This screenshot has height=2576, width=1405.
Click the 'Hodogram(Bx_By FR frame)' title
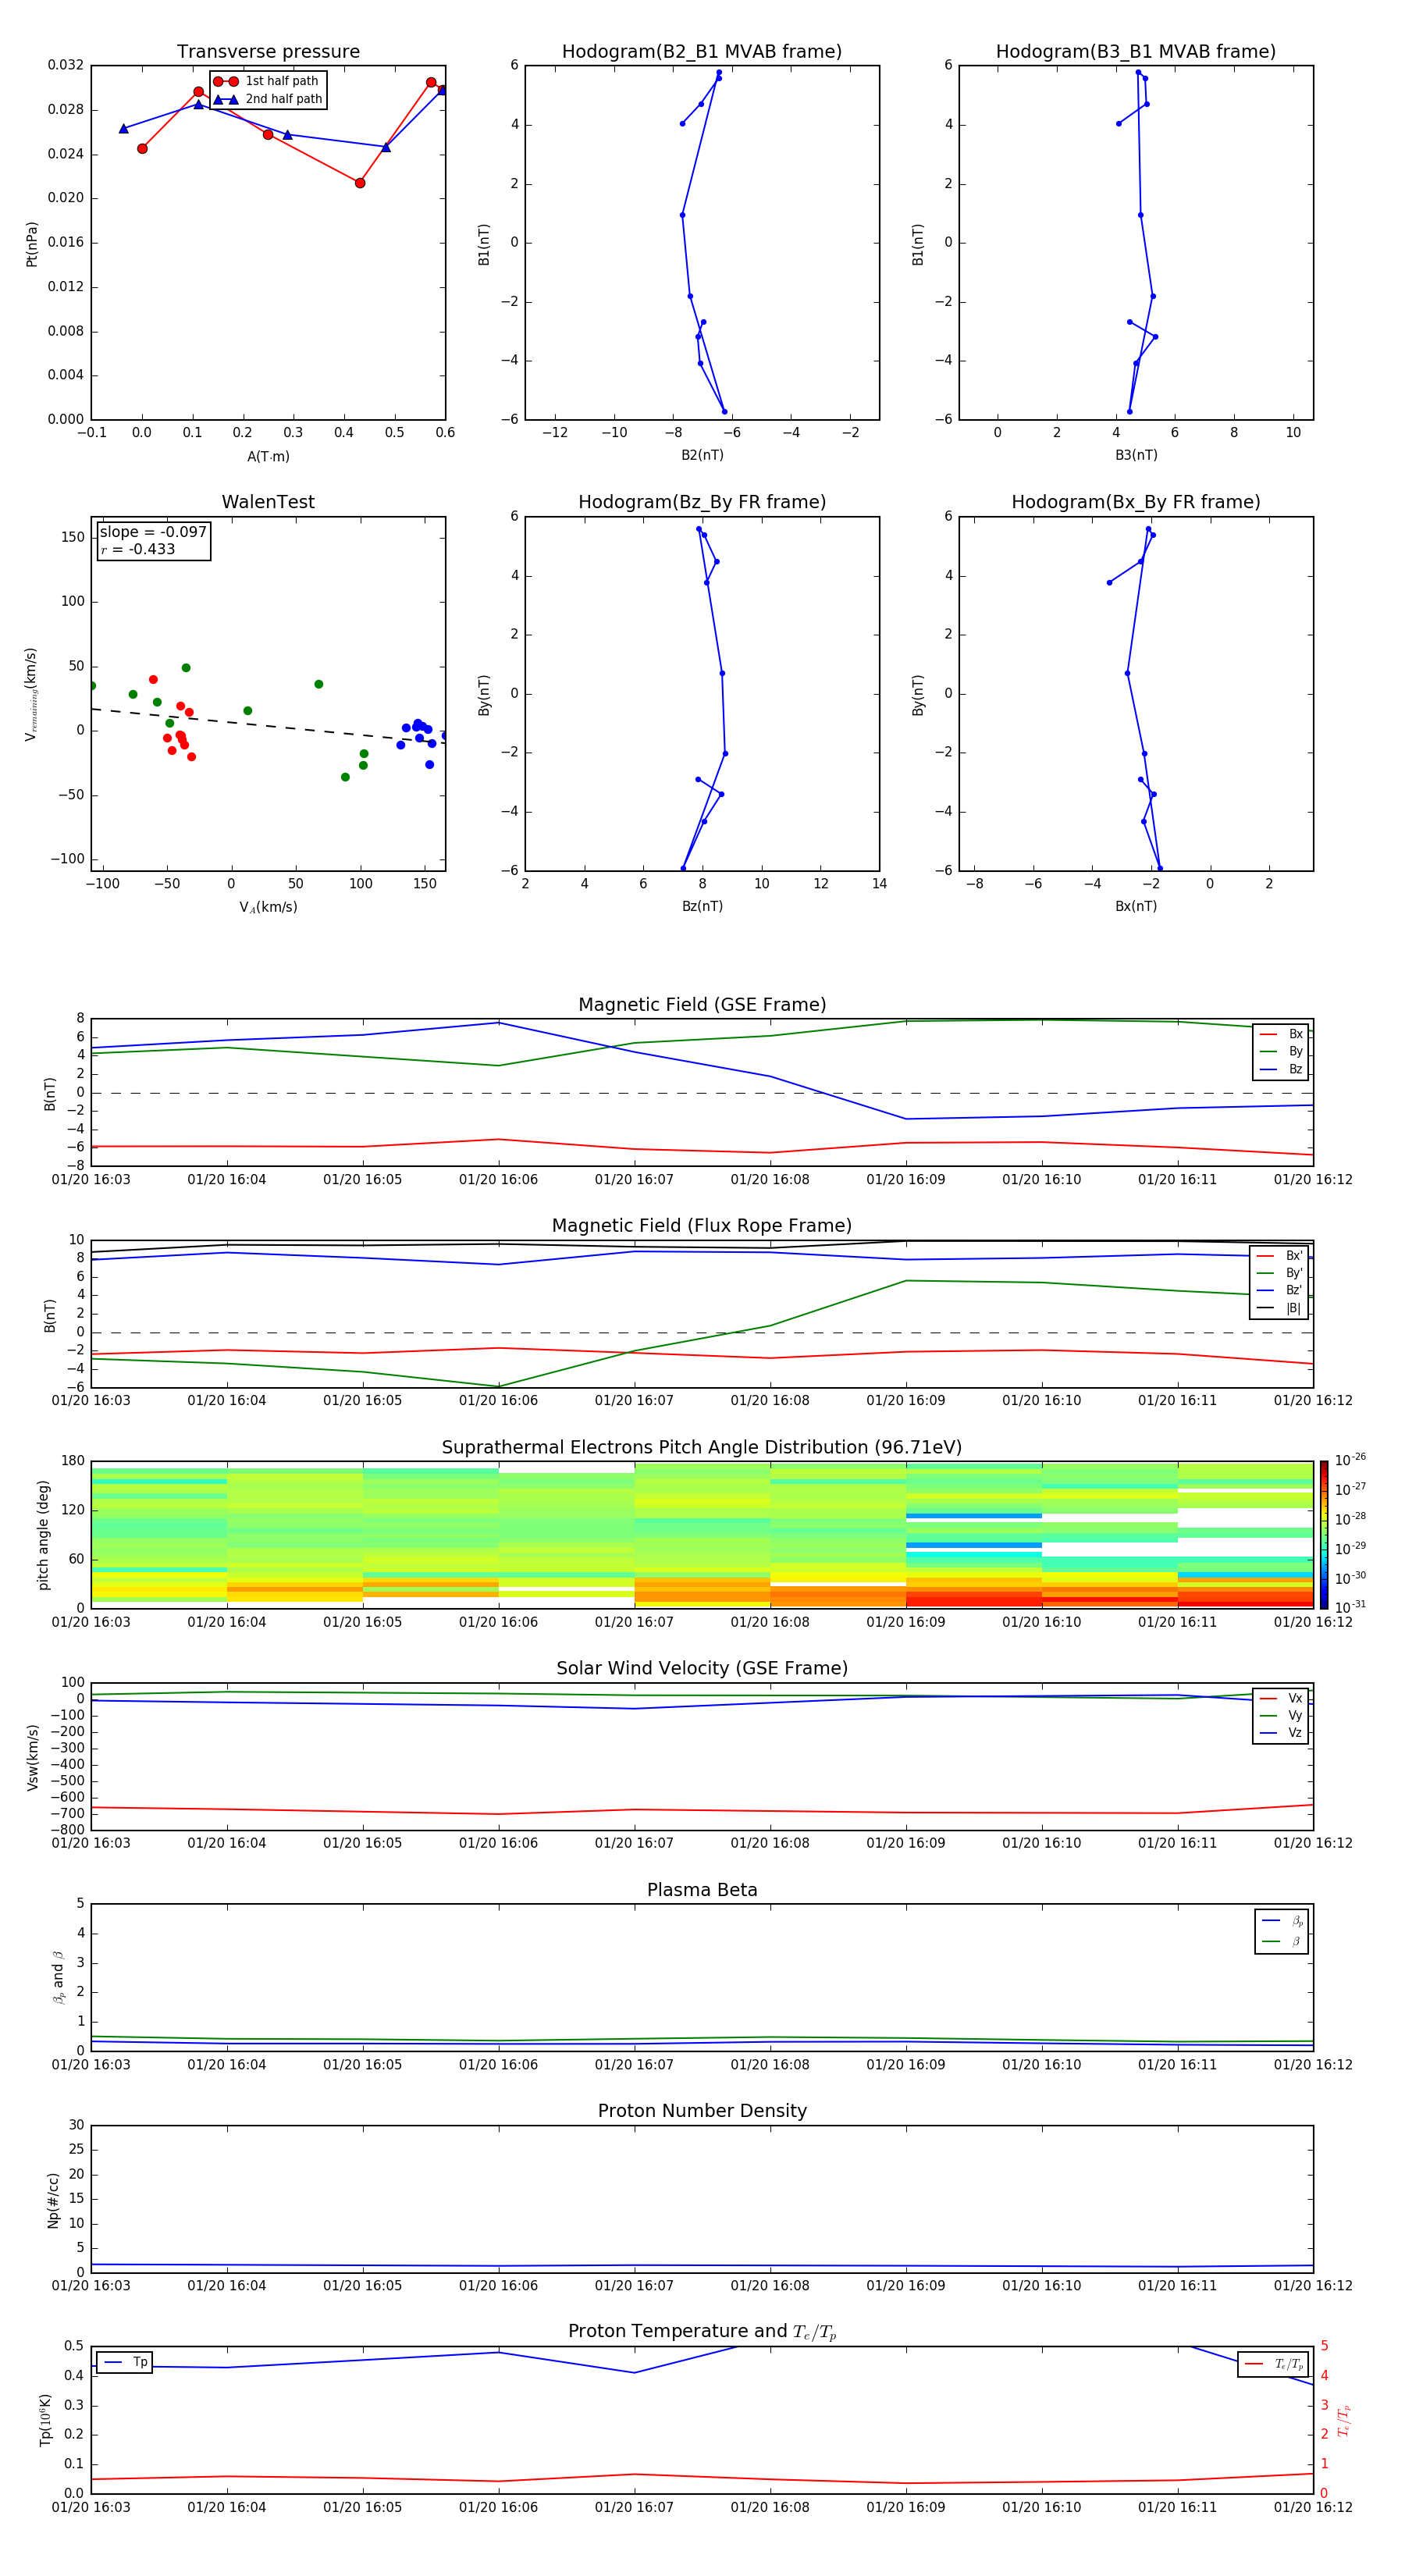click(1136, 502)
